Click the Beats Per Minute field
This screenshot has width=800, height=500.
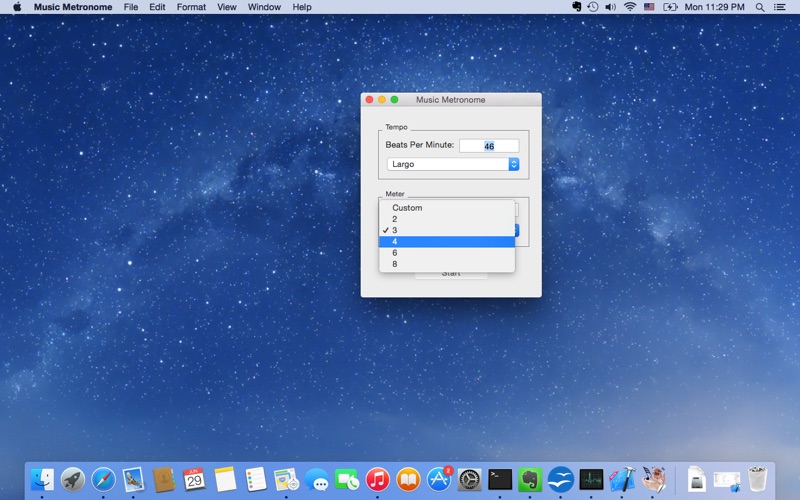[x=489, y=146]
